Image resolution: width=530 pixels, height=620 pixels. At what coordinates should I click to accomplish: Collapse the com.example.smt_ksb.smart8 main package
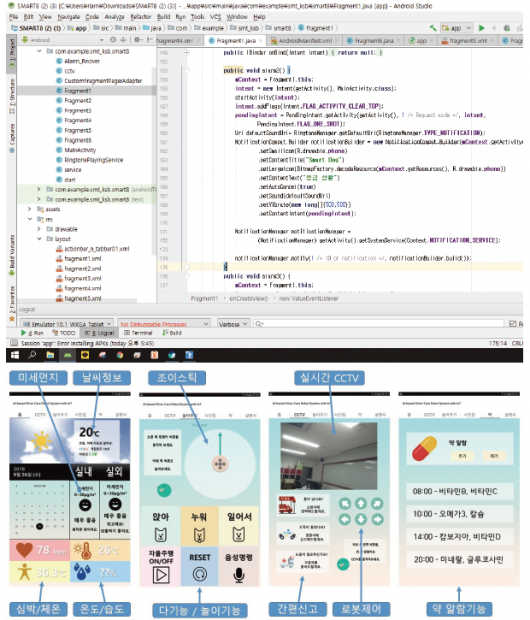(x=39, y=51)
